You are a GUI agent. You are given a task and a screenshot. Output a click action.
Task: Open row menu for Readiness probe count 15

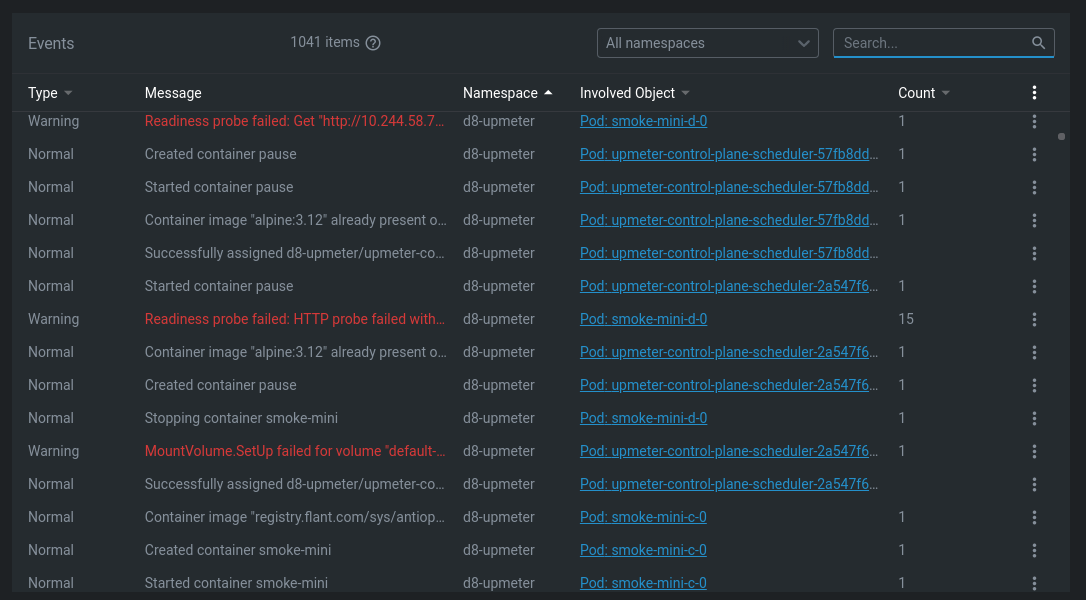1034,319
